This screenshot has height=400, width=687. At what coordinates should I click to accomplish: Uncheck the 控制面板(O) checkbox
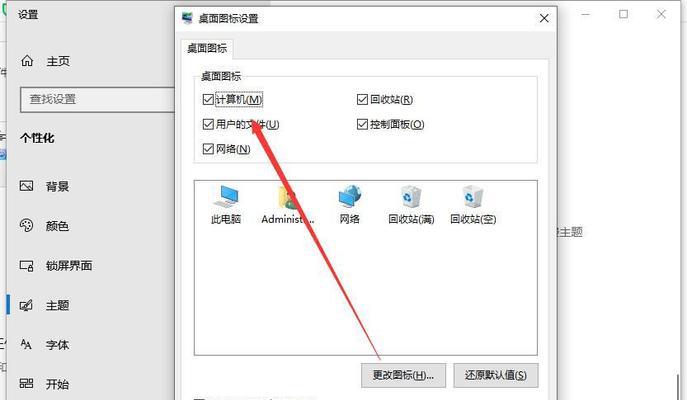coord(362,124)
